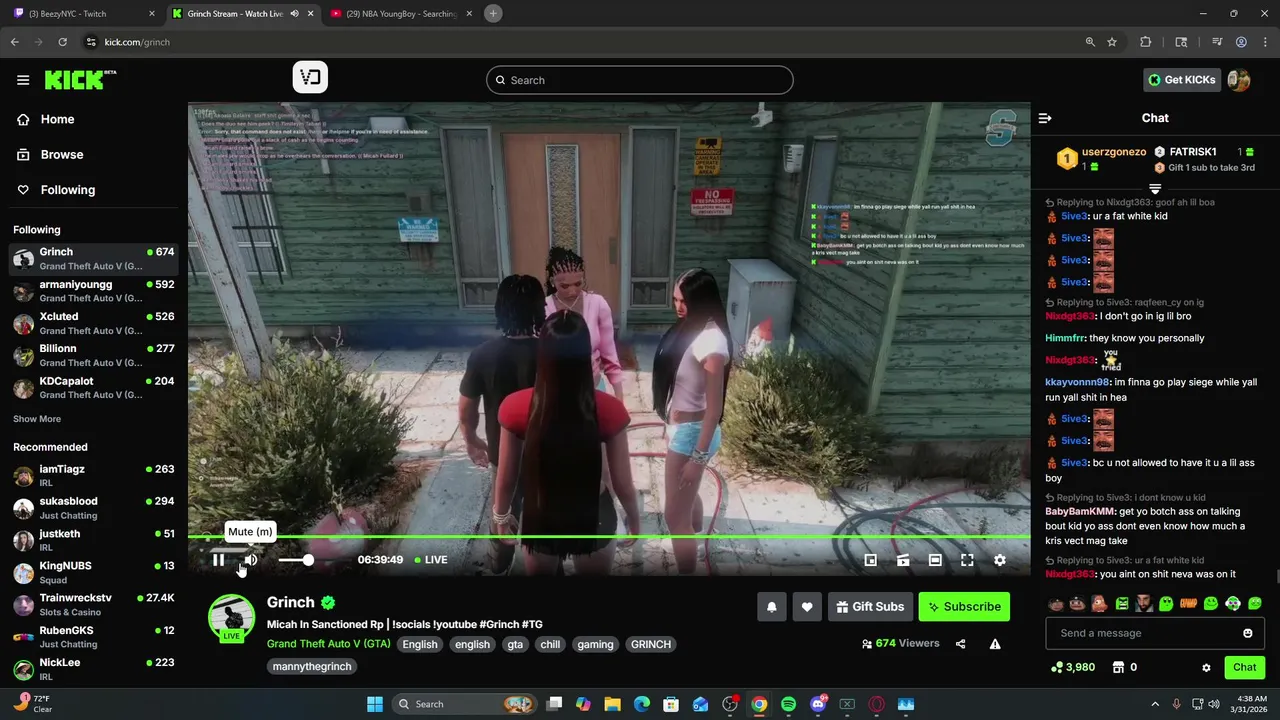Open armaniyoungg channel in Following list
Image resolution: width=1280 pixels, height=720 pixels.
pyautogui.click(x=94, y=291)
